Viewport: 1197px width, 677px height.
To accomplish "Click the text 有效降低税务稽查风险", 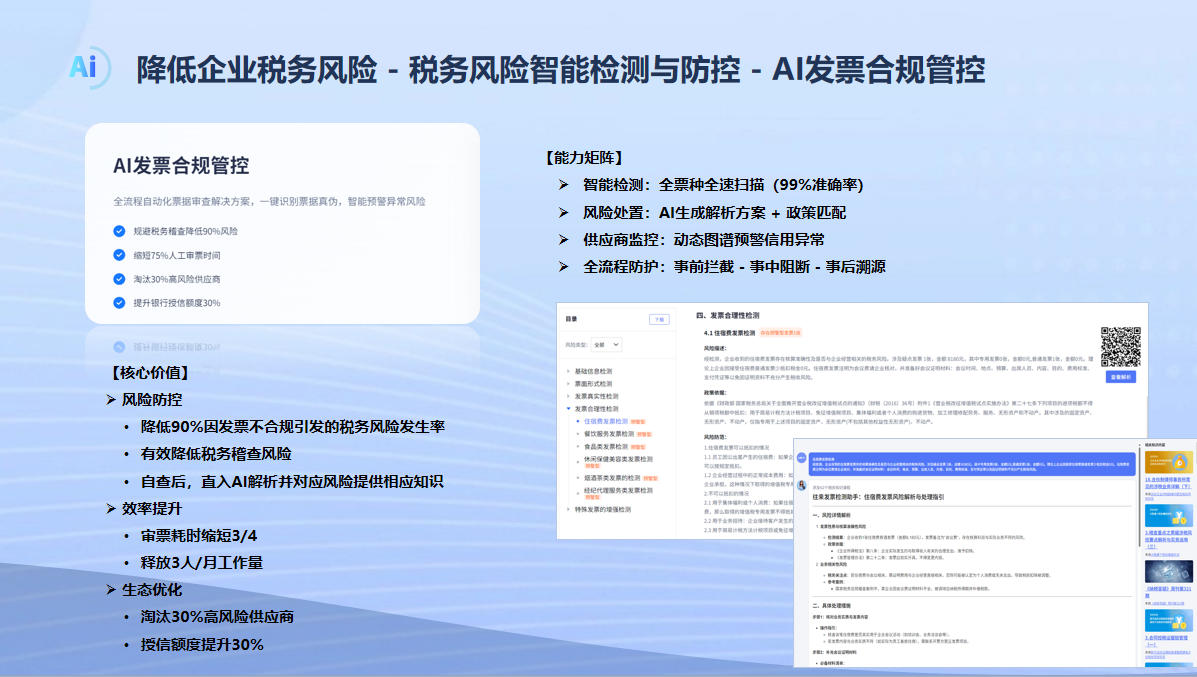I will [x=216, y=454].
